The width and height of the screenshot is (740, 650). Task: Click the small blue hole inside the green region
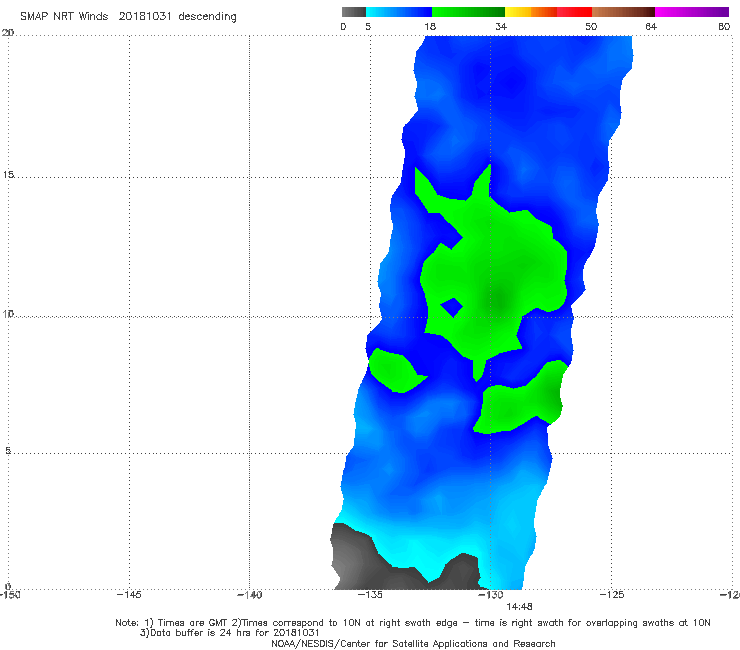click(x=452, y=308)
